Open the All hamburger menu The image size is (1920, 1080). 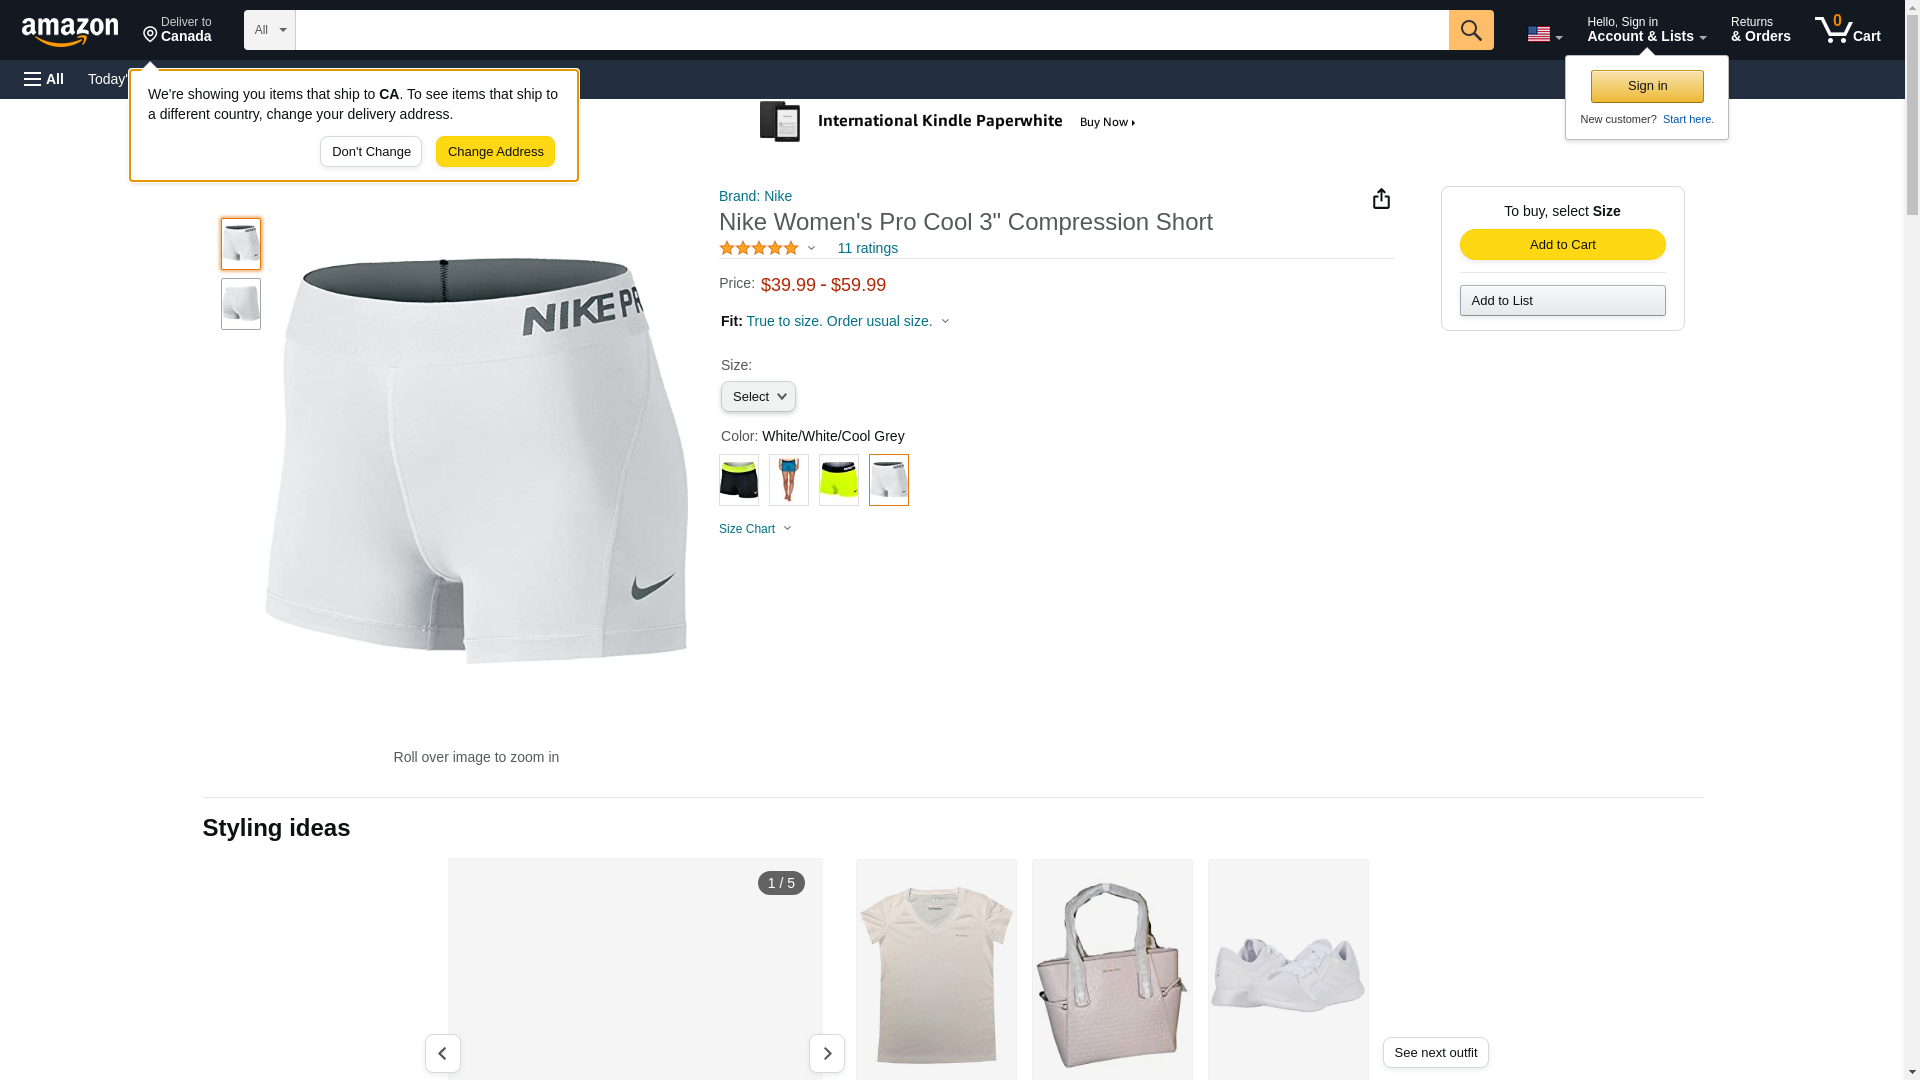click(x=44, y=79)
